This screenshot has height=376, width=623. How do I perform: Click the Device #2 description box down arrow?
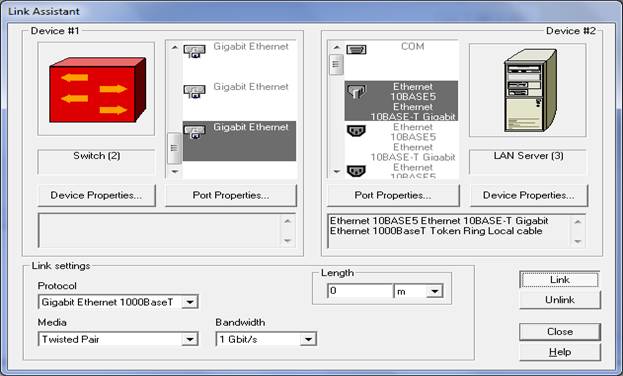coord(578,241)
